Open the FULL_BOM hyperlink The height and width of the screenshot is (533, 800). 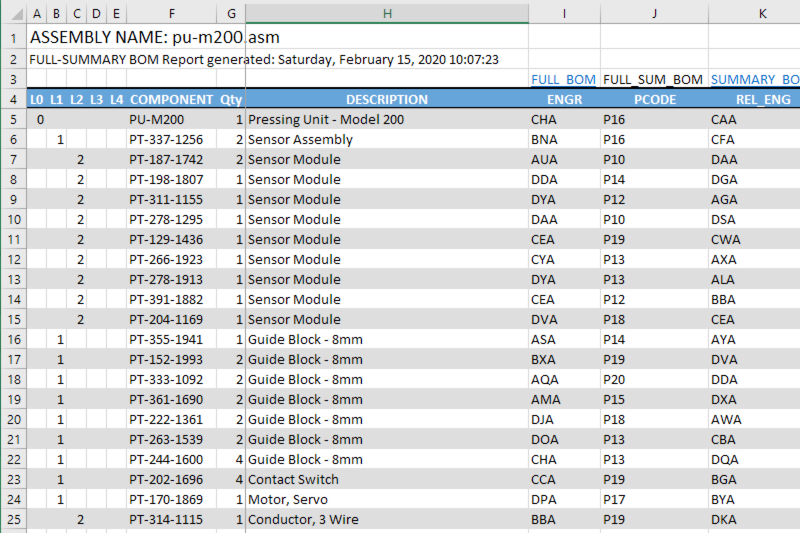(563, 79)
